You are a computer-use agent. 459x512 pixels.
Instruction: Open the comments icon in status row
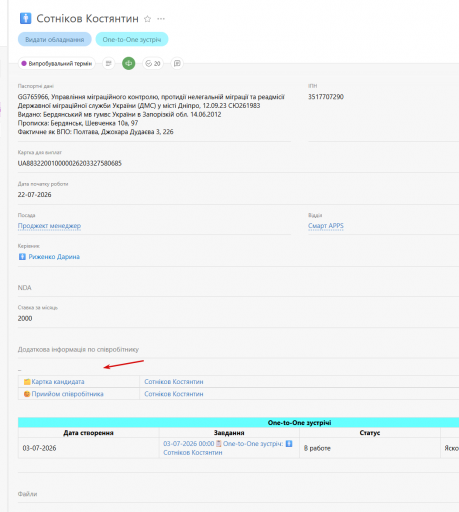pyautogui.click(x=177, y=63)
